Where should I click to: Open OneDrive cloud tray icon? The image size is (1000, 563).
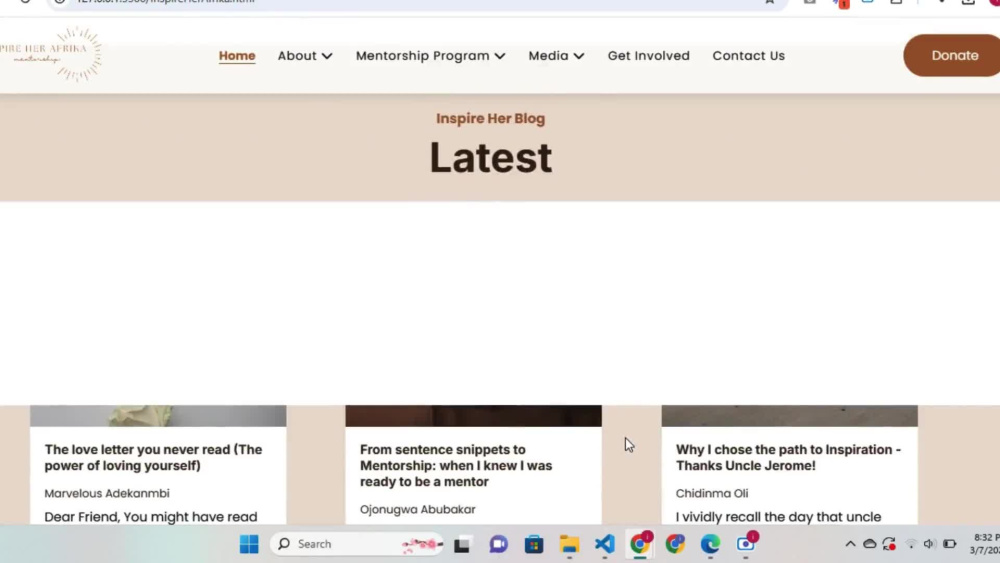pyautogui.click(x=869, y=544)
